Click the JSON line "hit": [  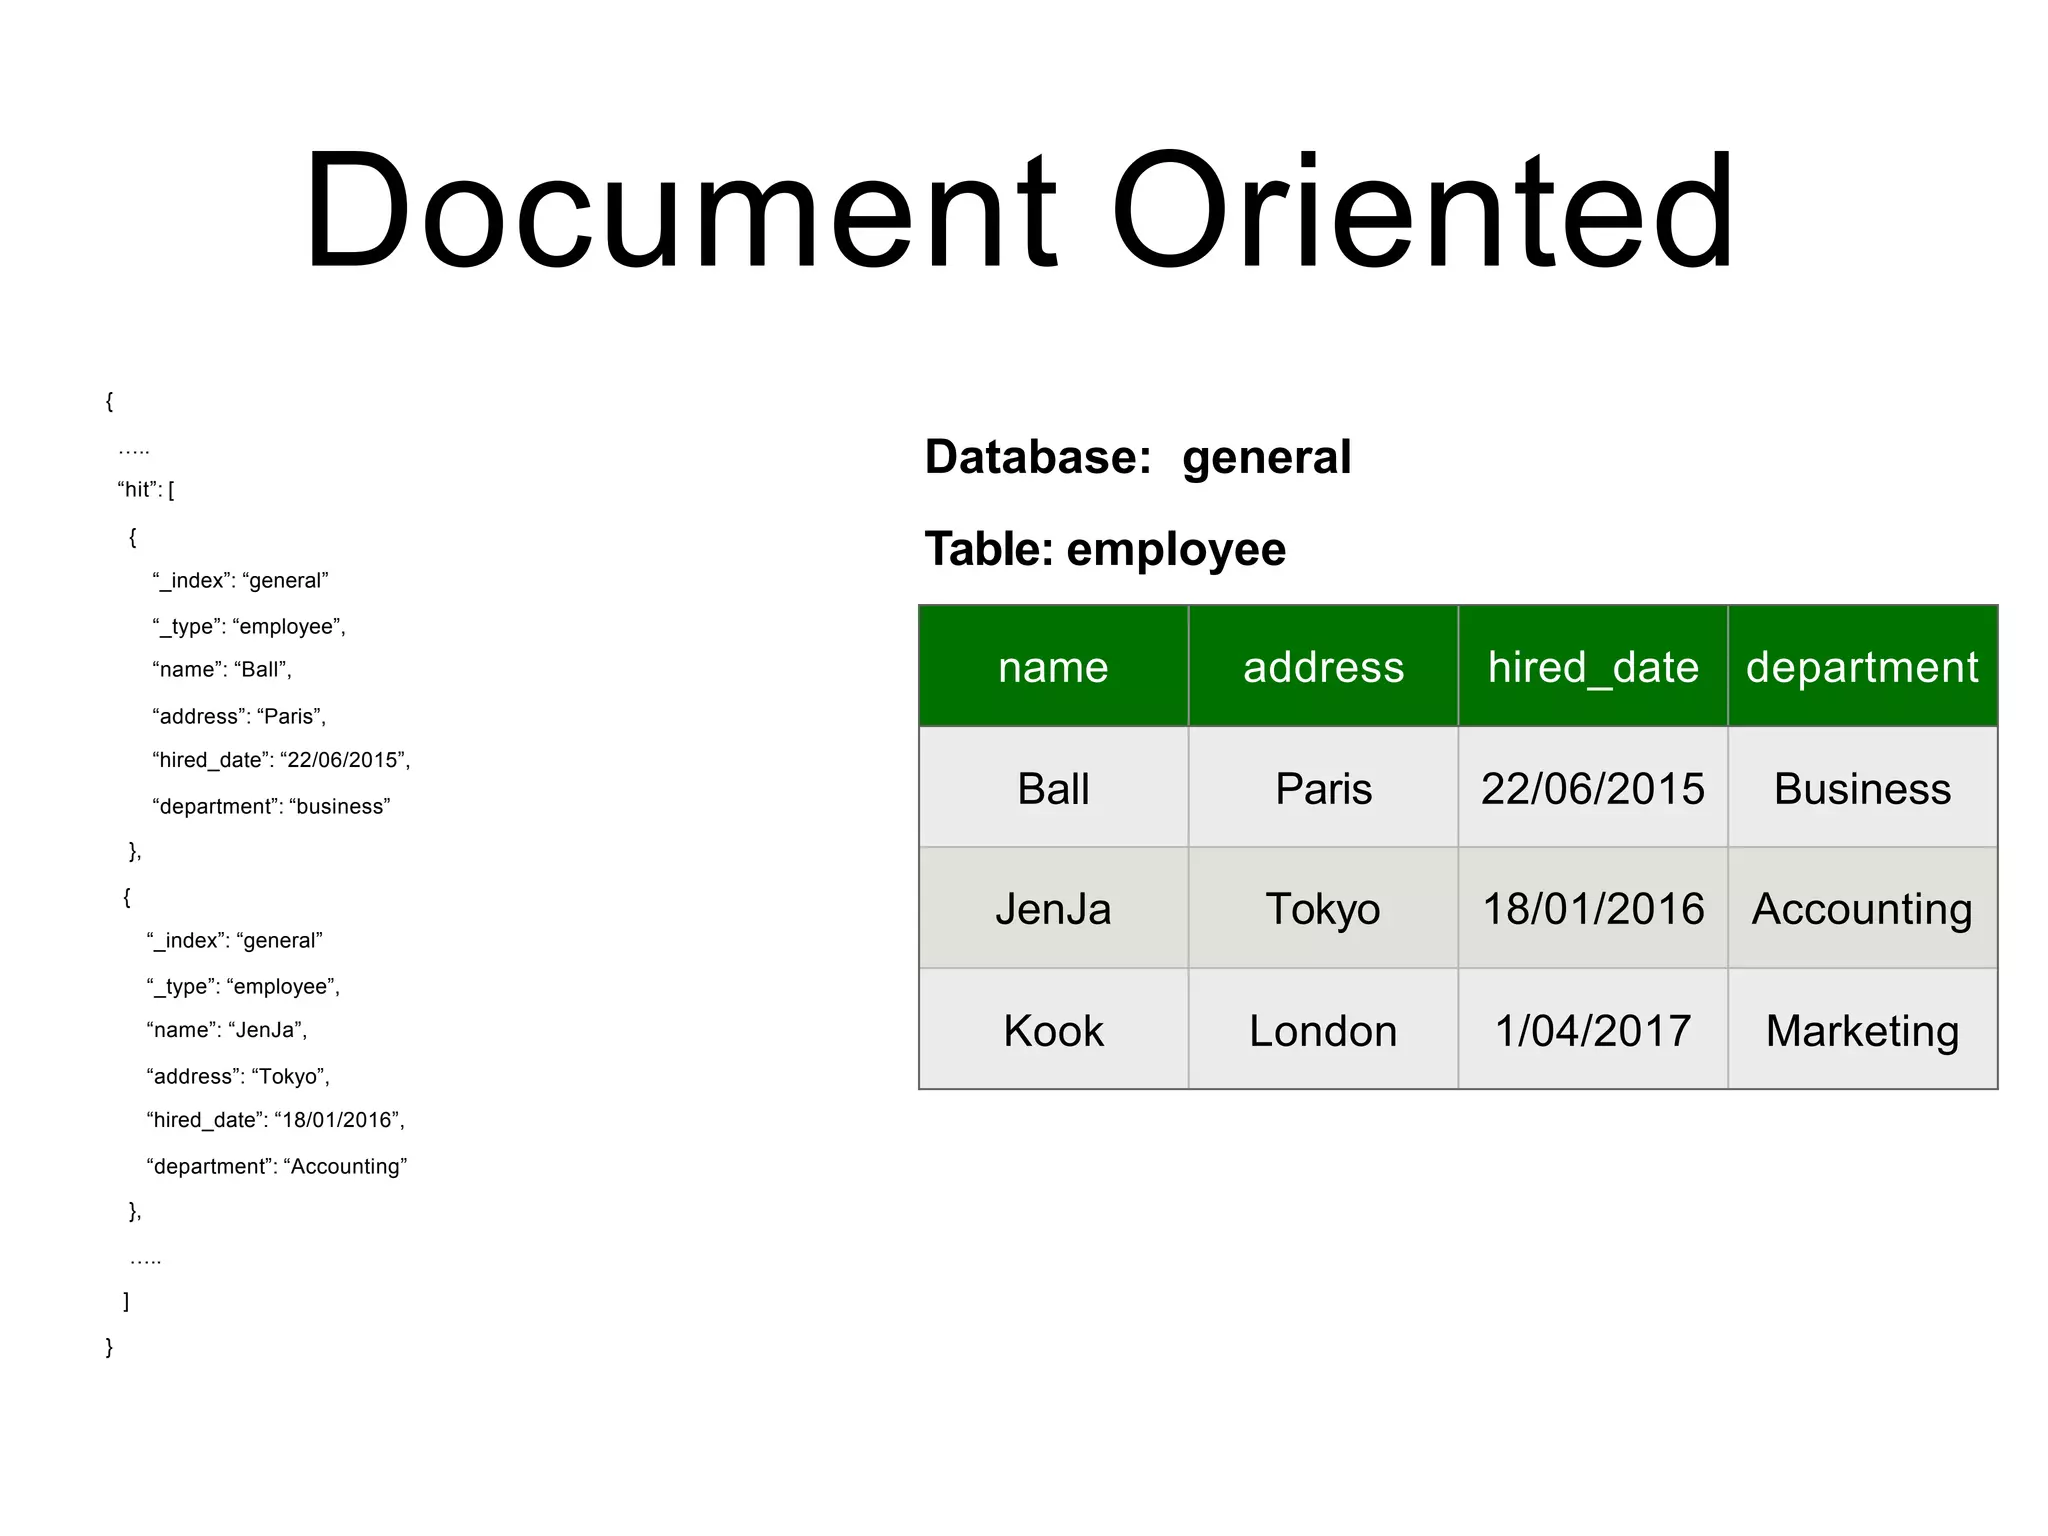pos(146,490)
